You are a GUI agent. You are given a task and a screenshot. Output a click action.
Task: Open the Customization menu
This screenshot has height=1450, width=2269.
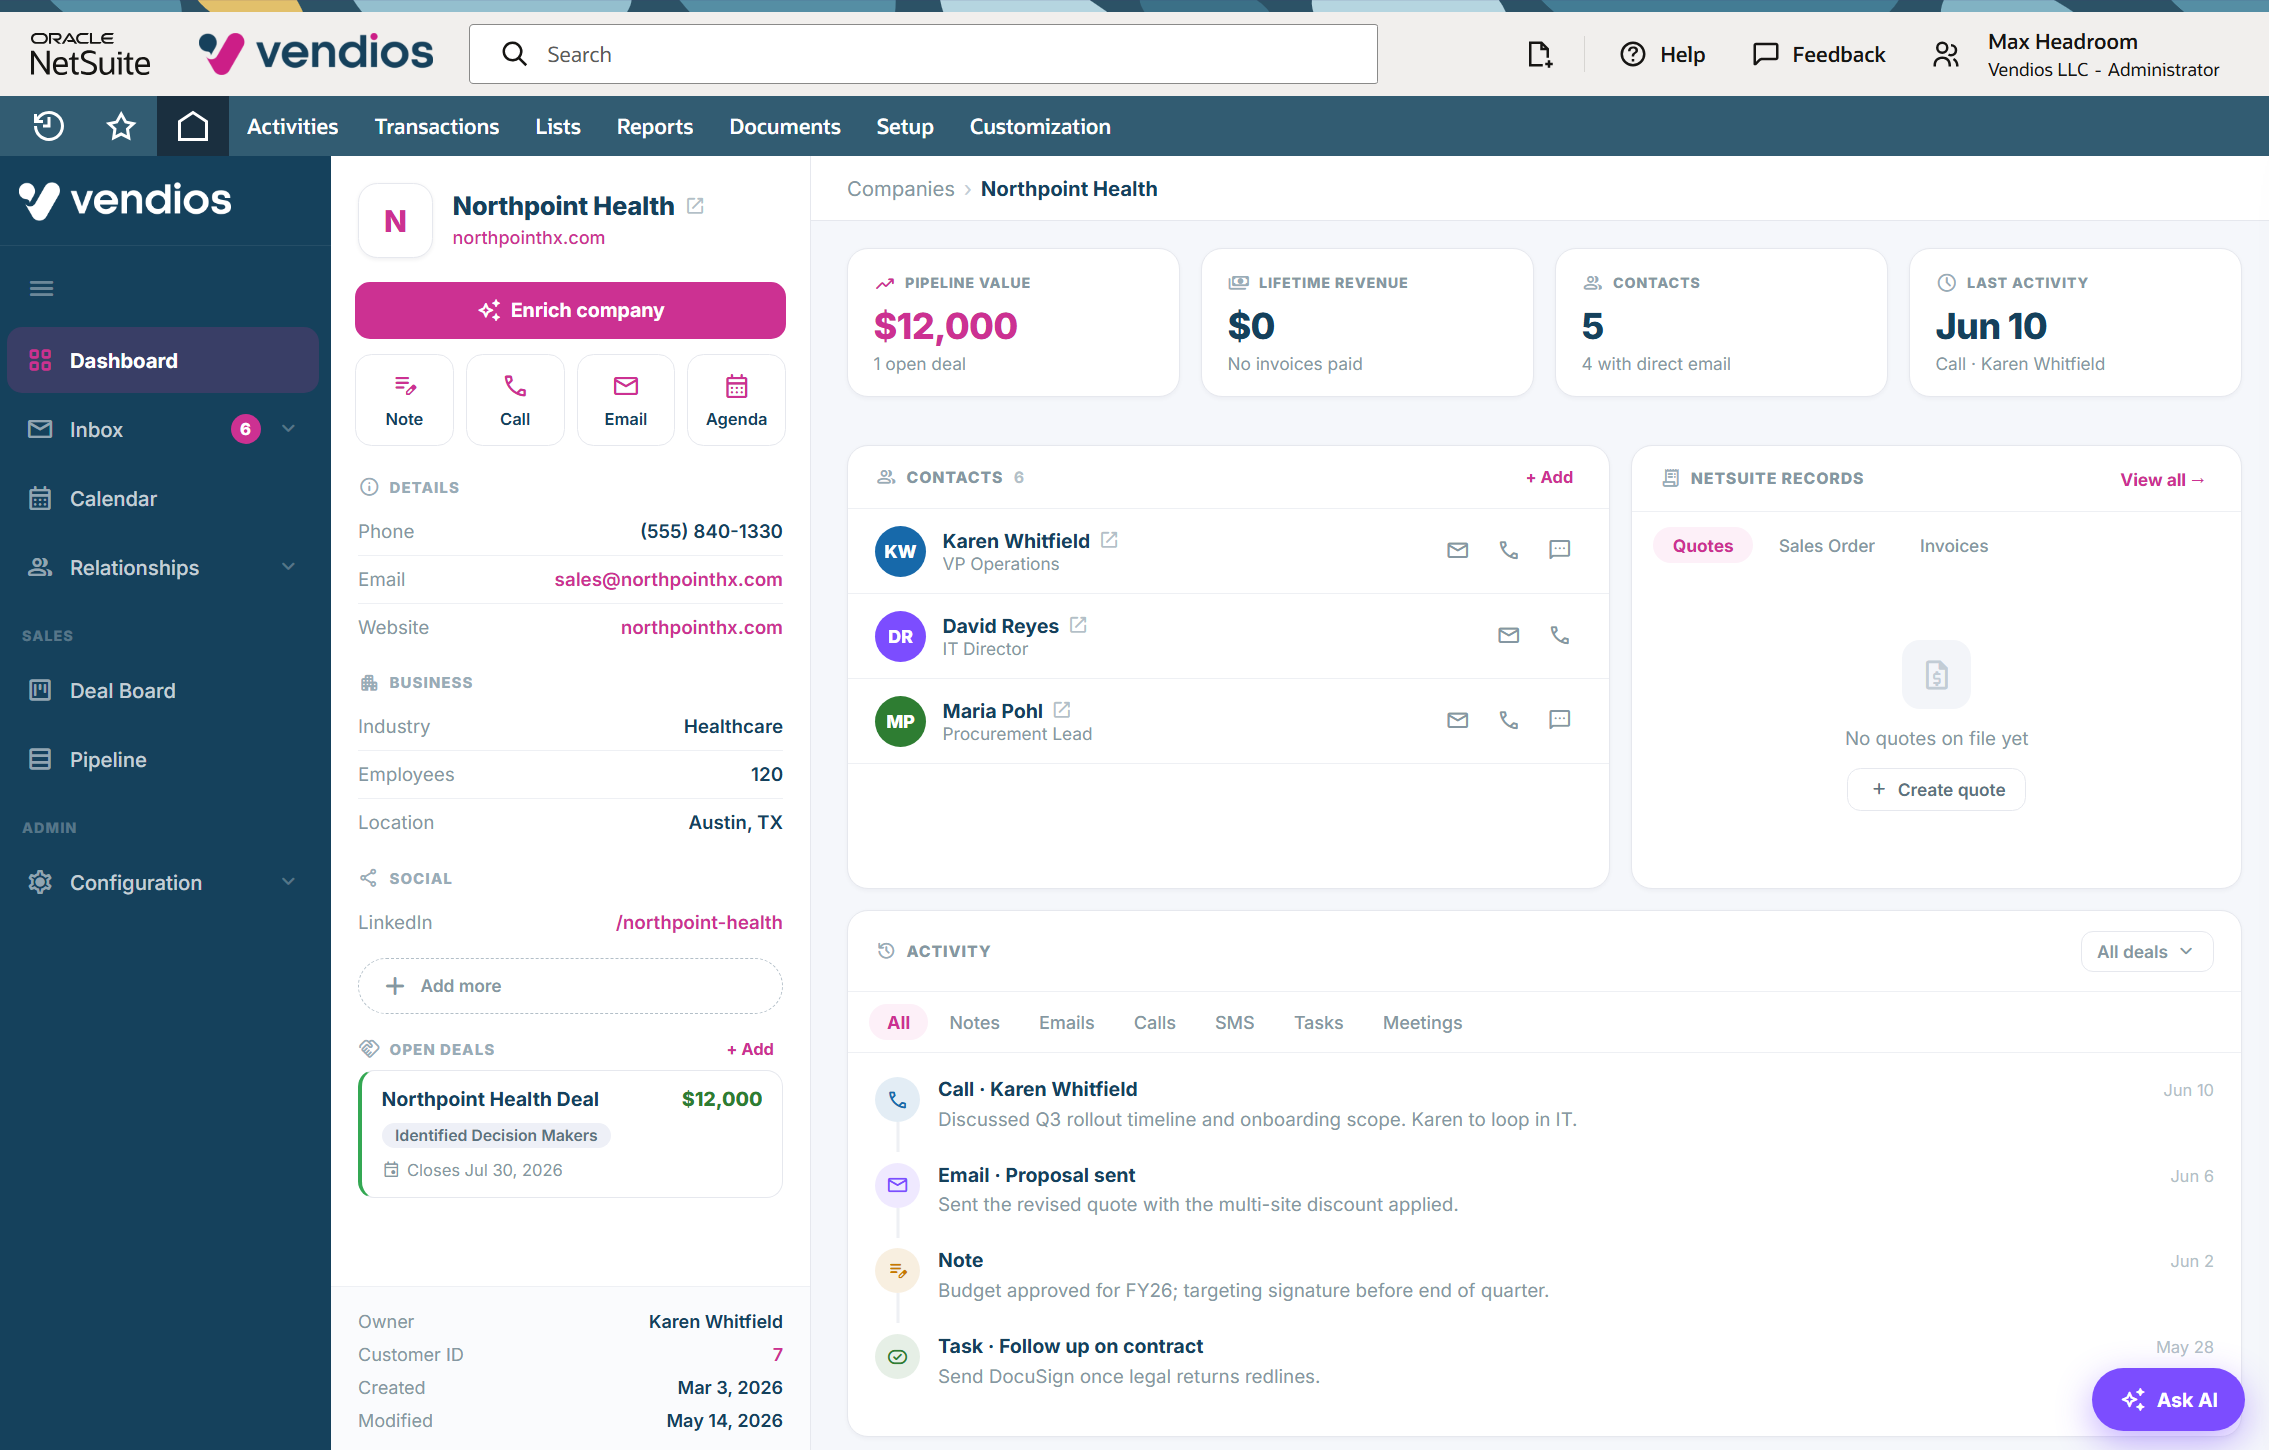(x=1040, y=126)
